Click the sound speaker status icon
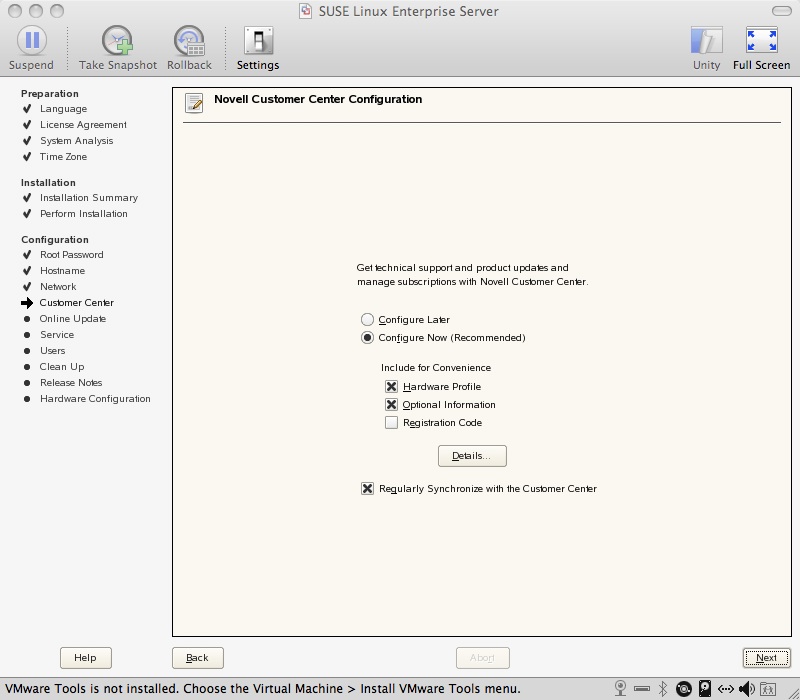Image resolution: width=800 pixels, height=700 pixels. [747, 689]
